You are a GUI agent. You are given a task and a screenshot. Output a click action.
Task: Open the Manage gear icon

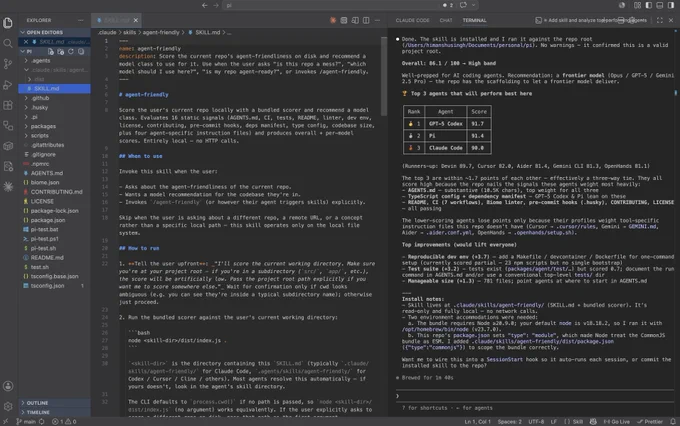tap(8, 406)
